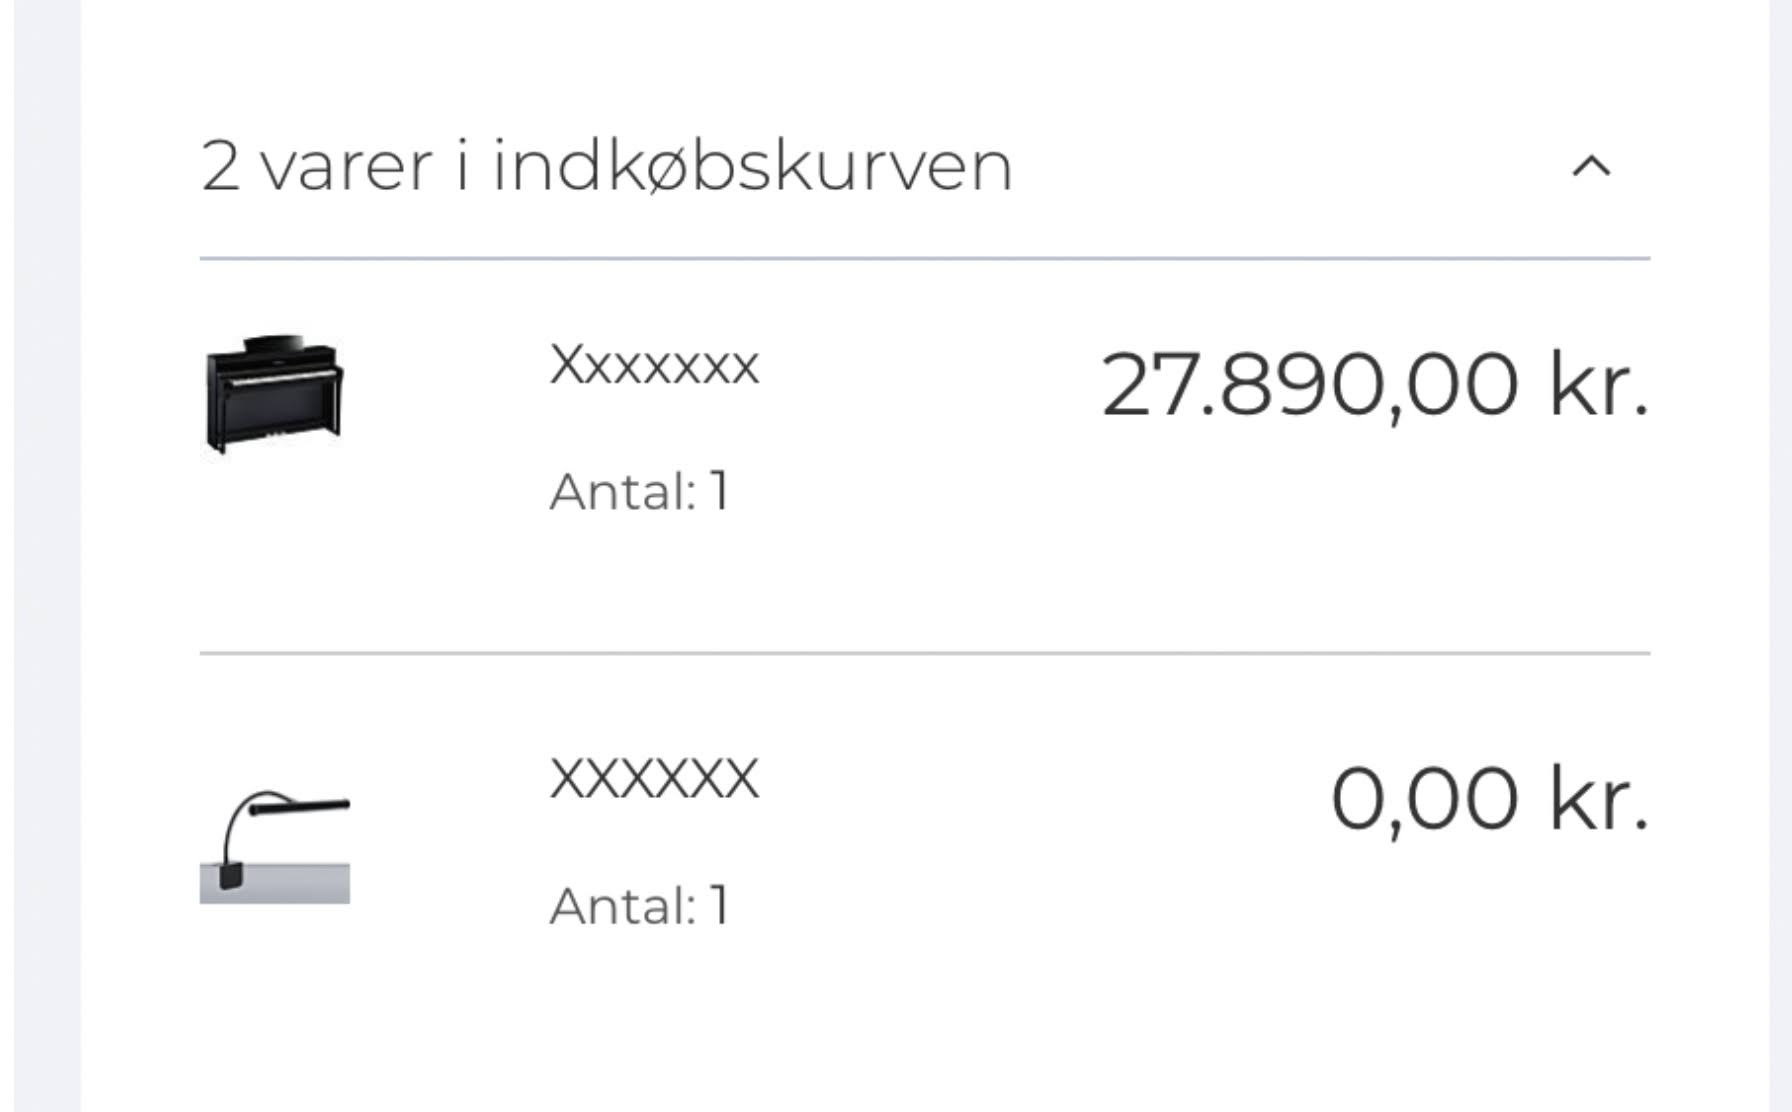Select the 'Xxxxxxx' piano product name
This screenshot has width=1792, height=1112.
654,365
